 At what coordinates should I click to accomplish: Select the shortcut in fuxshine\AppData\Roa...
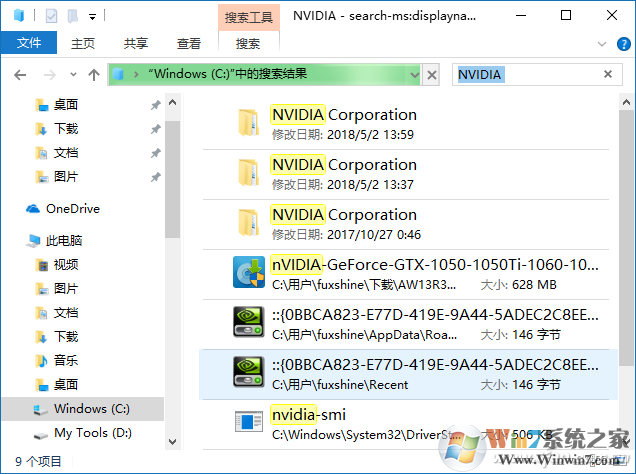(406, 324)
